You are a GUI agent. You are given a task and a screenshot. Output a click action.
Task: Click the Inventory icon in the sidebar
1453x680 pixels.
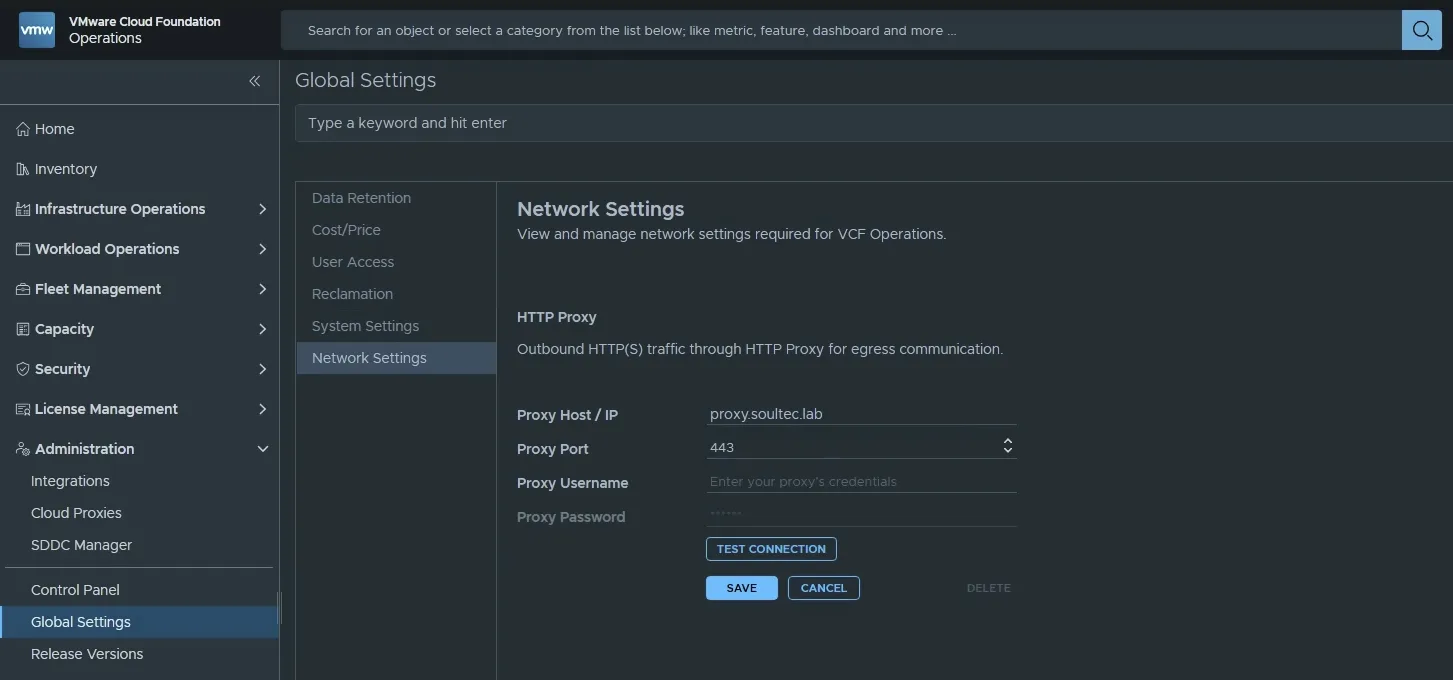coord(23,169)
